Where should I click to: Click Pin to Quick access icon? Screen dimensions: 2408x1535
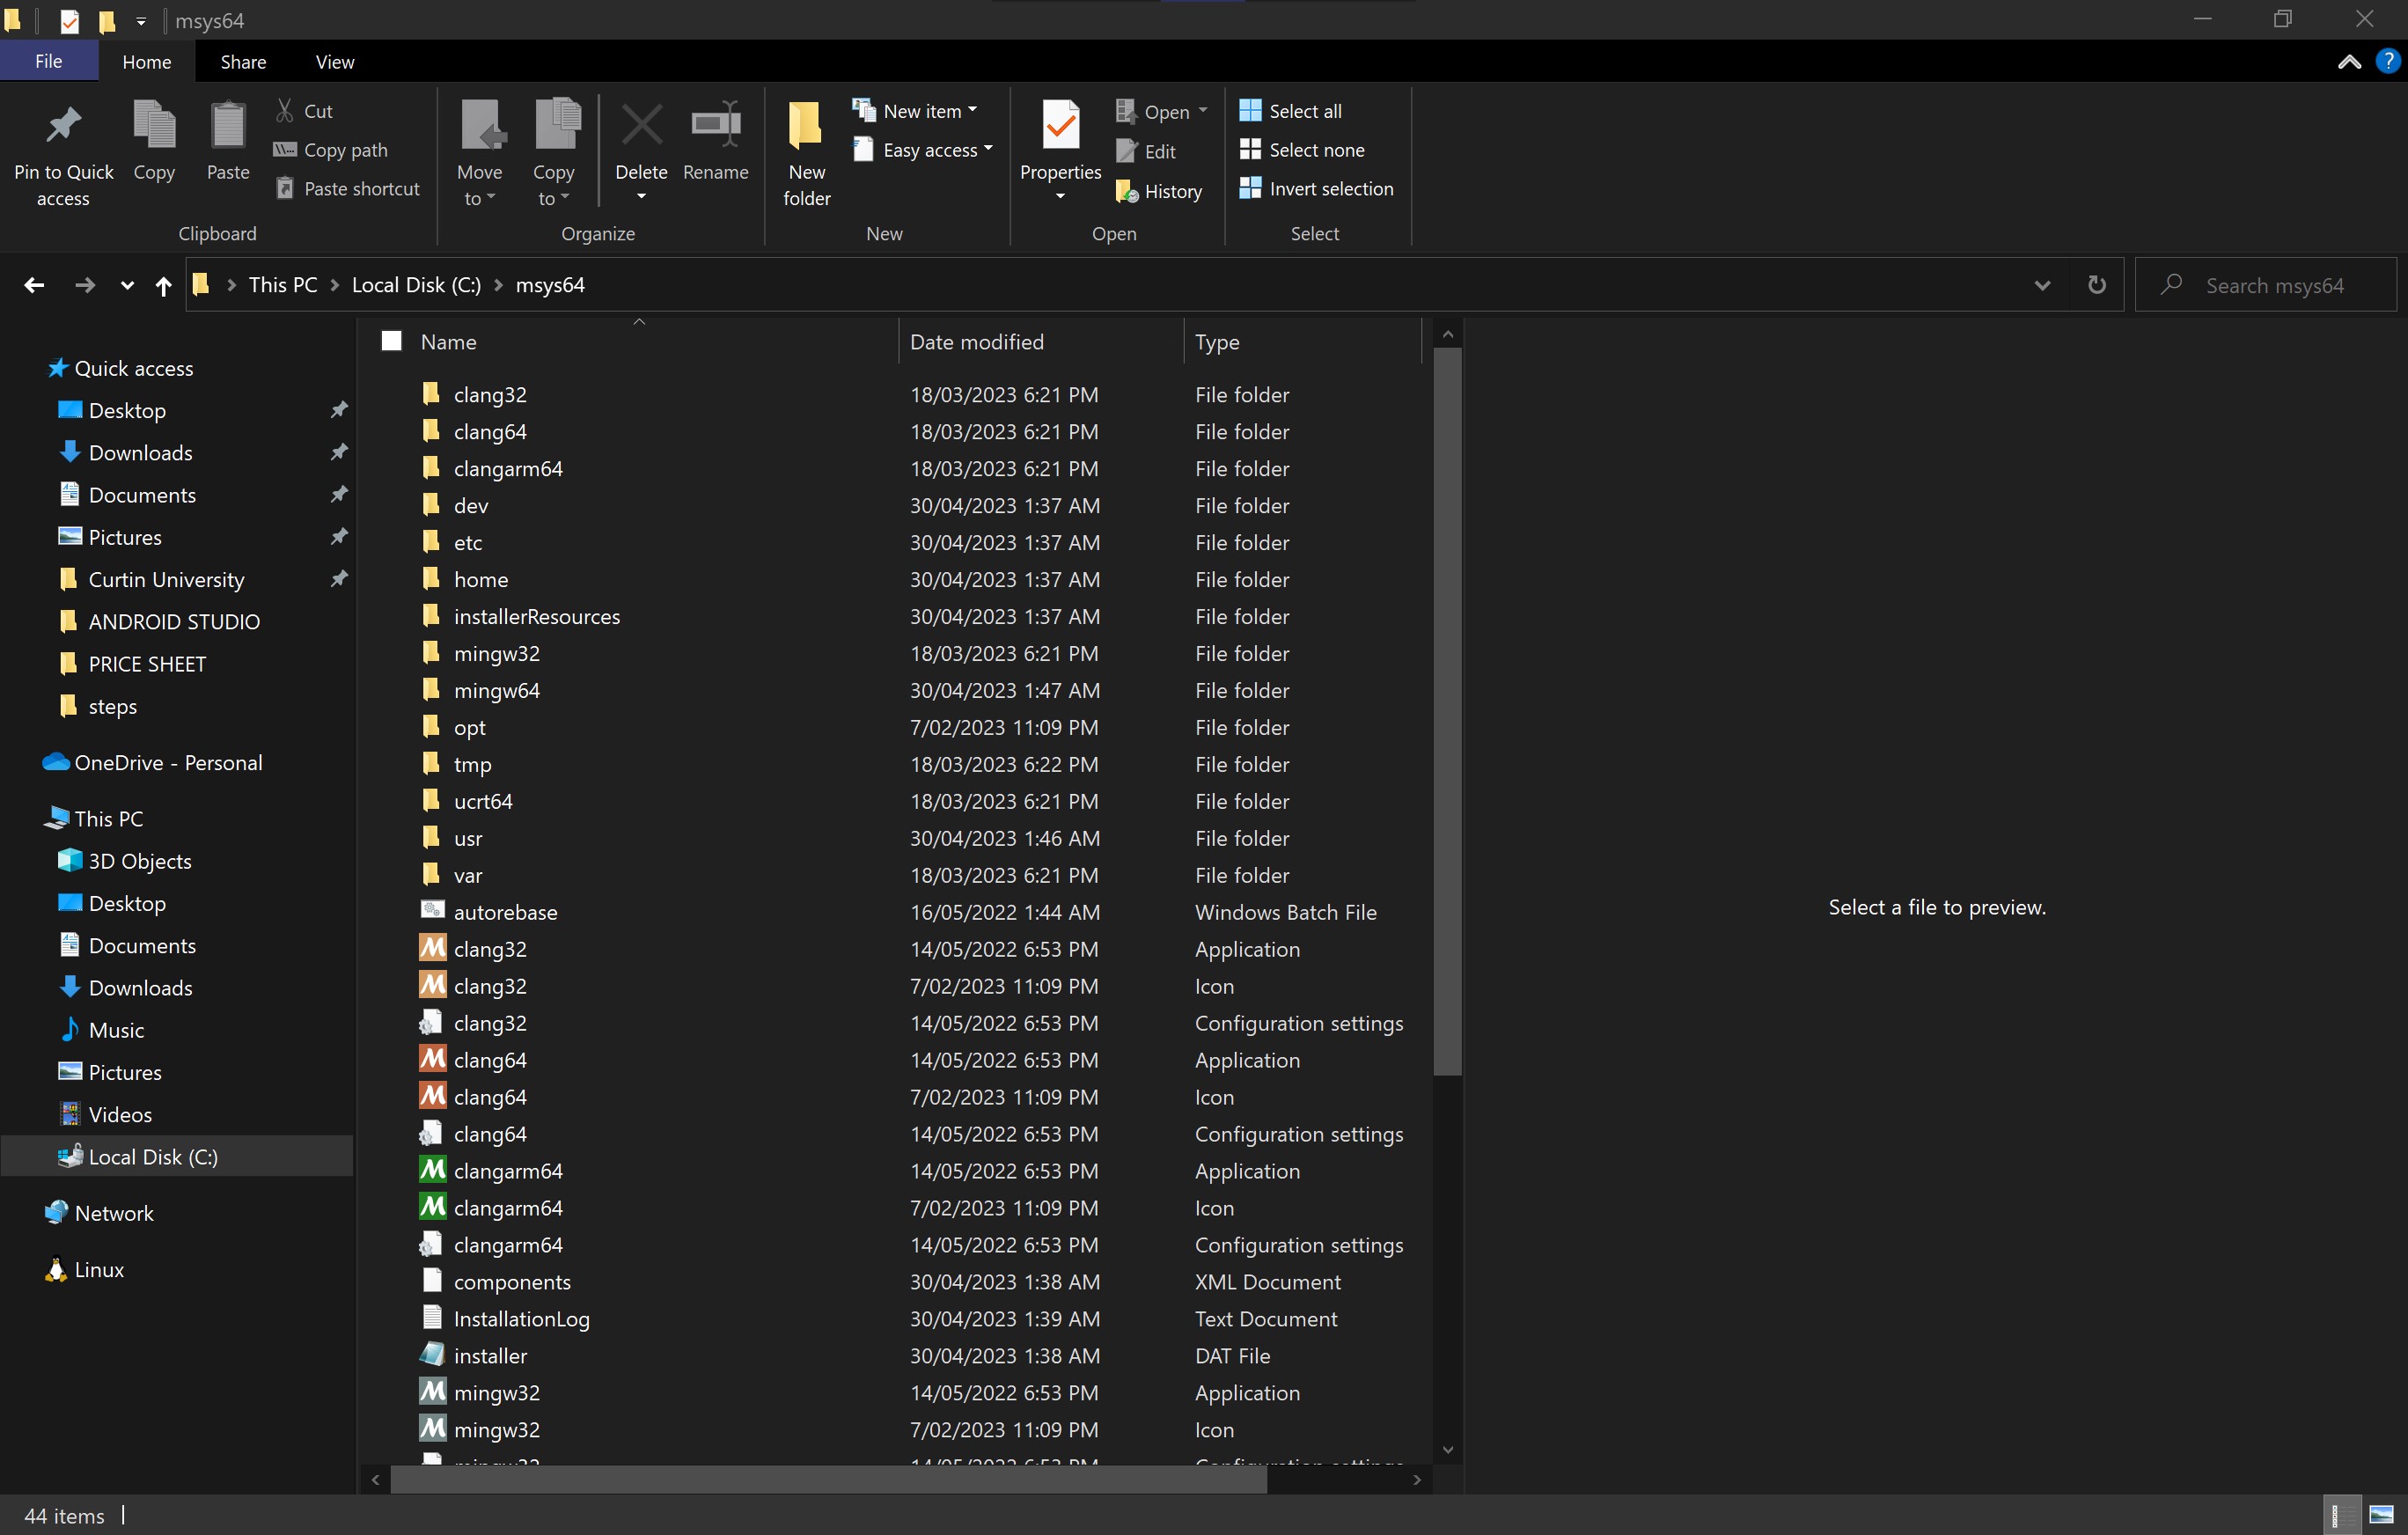coord(63,125)
